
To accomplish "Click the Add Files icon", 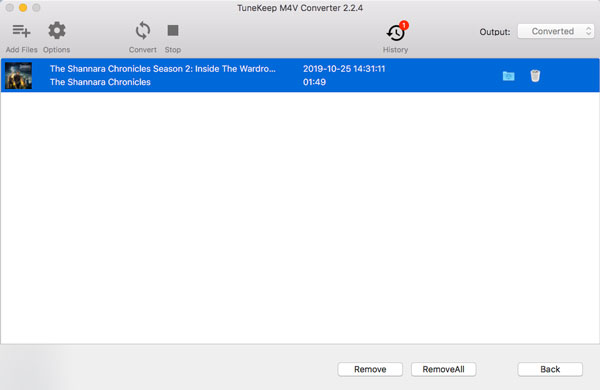I will point(21,31).
